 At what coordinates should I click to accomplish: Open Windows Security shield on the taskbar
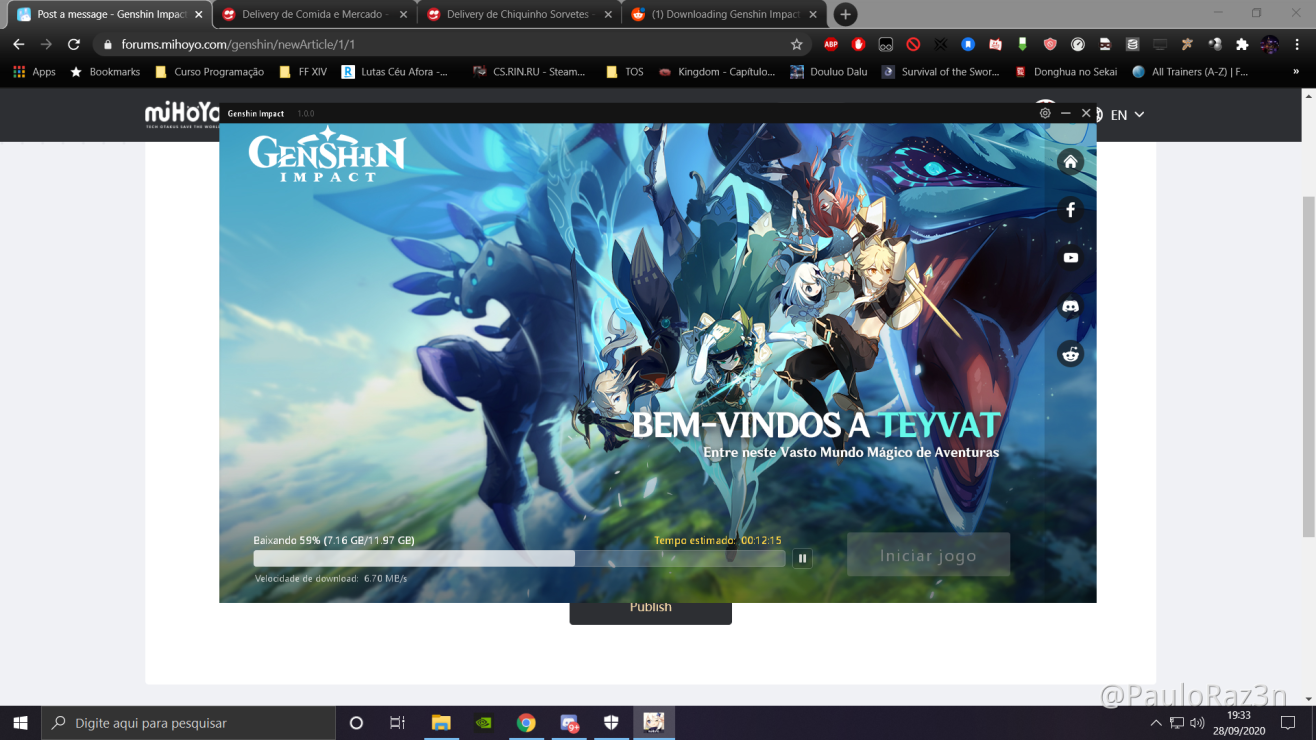pos(611,722)
